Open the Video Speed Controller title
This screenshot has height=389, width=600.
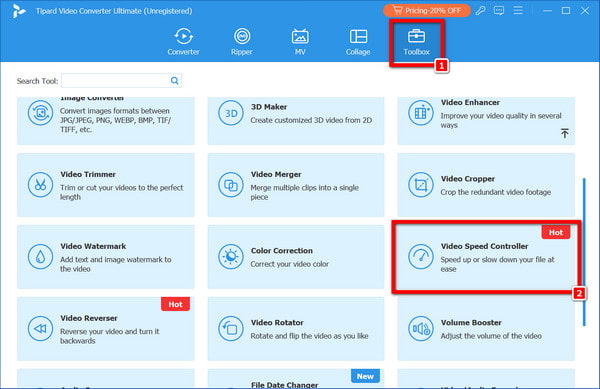[x=484, y=246]
